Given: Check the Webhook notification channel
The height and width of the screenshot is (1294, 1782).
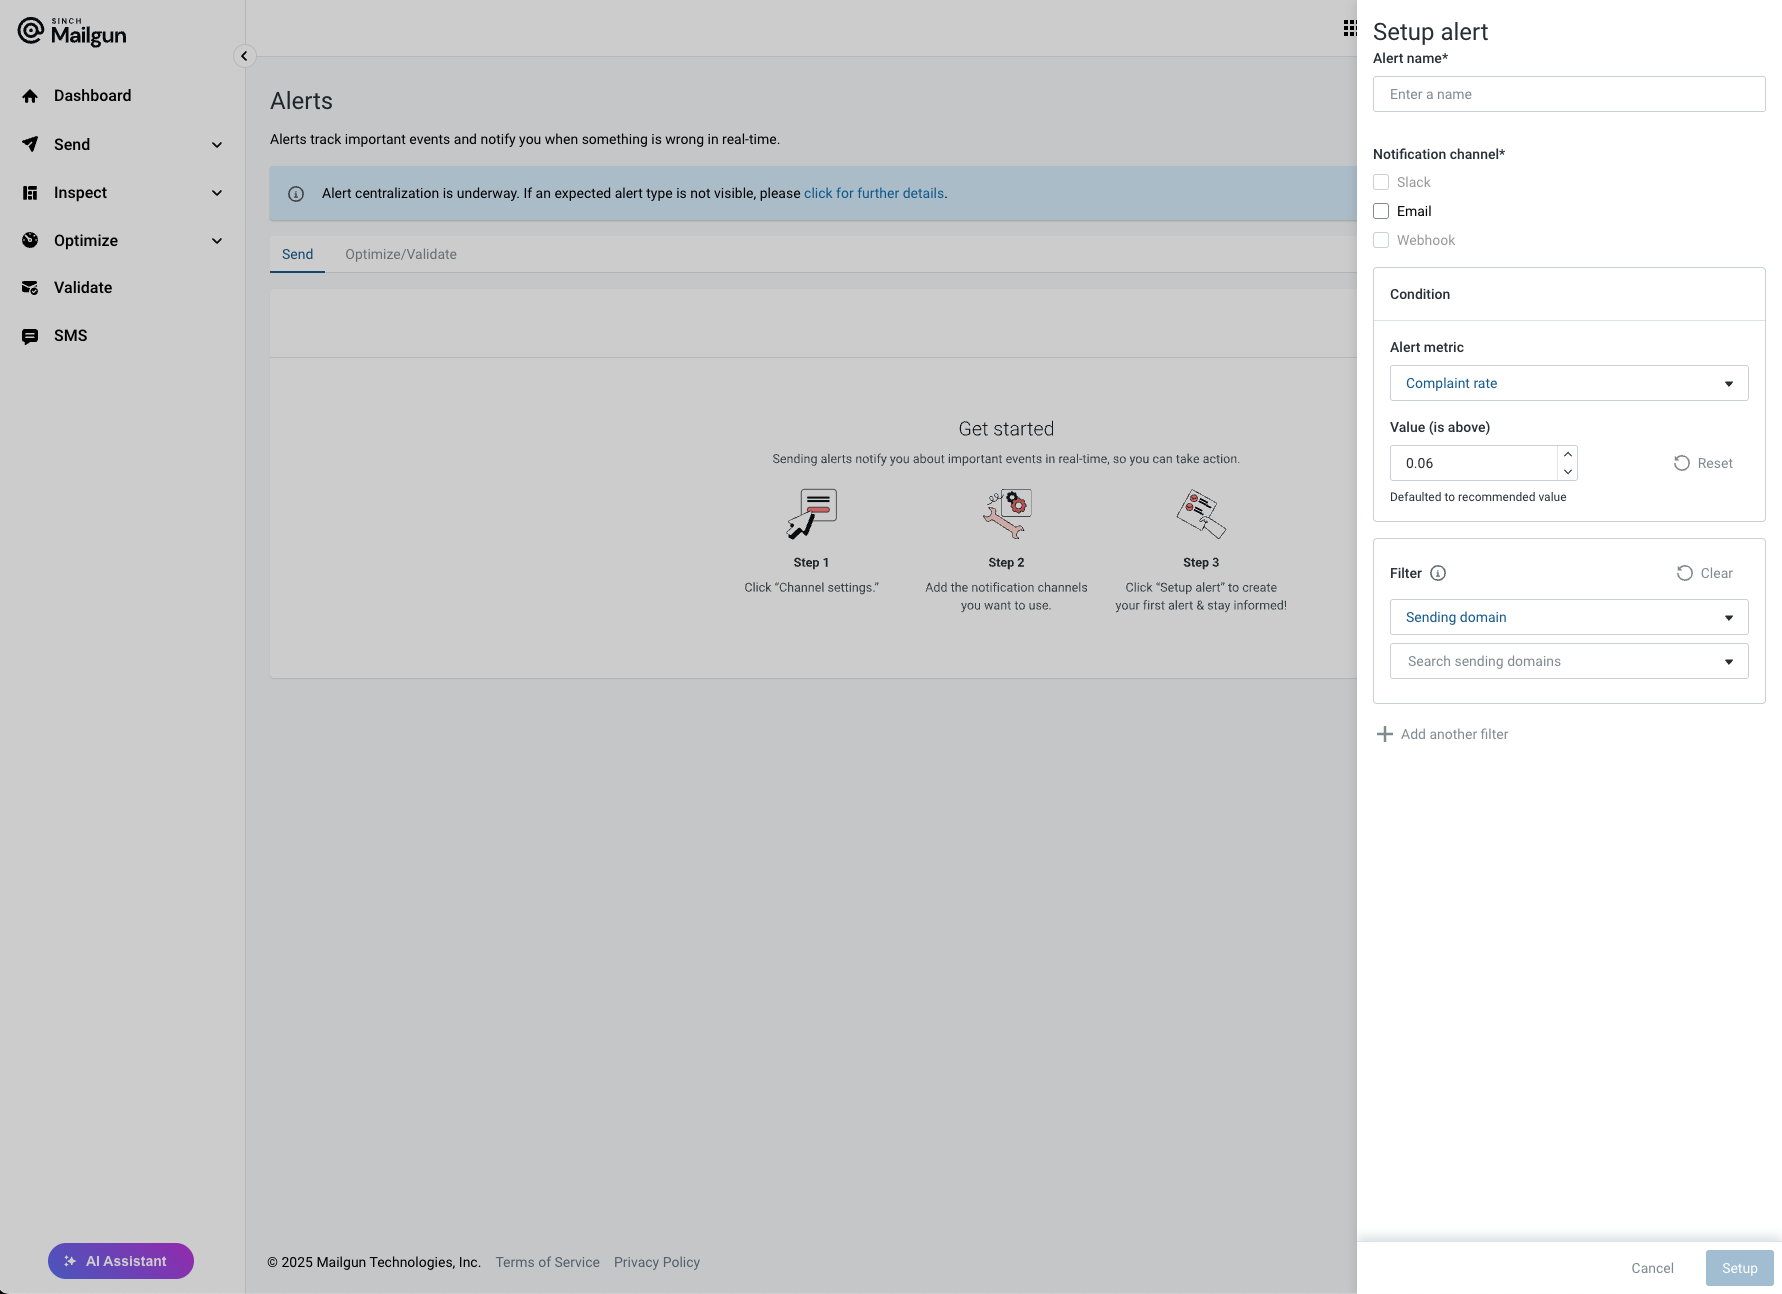Looking at the screenshot, I should 1381,240.
